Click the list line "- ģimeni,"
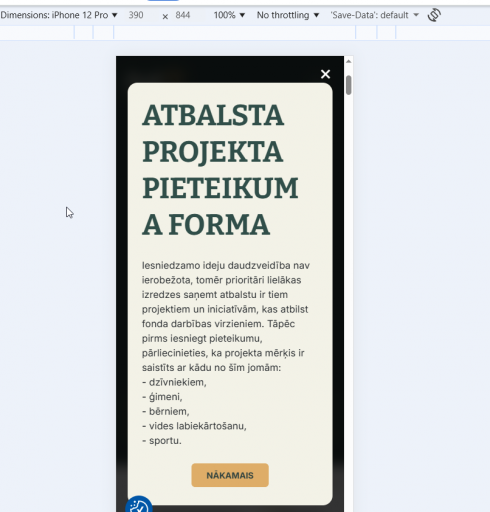 coord(162,397)
